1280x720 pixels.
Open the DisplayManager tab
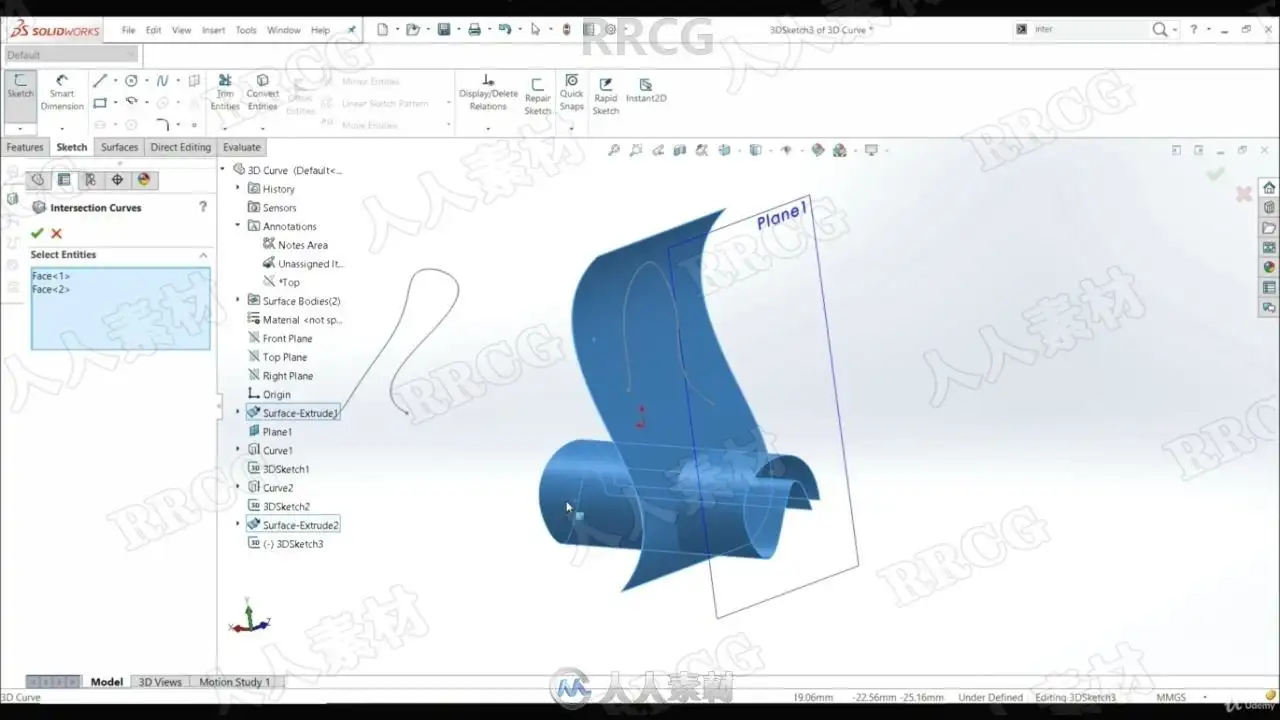[143, 180]
